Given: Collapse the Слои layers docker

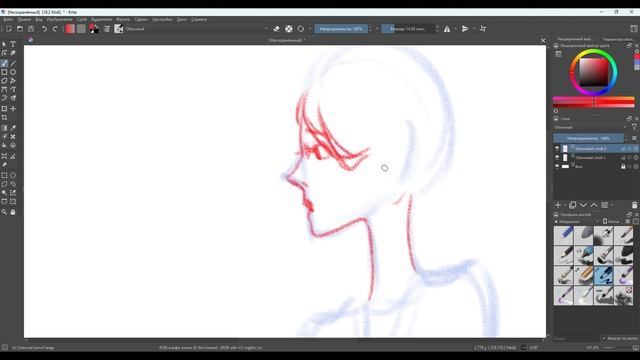Looking at the screenshot, I should tap(556, 119).
